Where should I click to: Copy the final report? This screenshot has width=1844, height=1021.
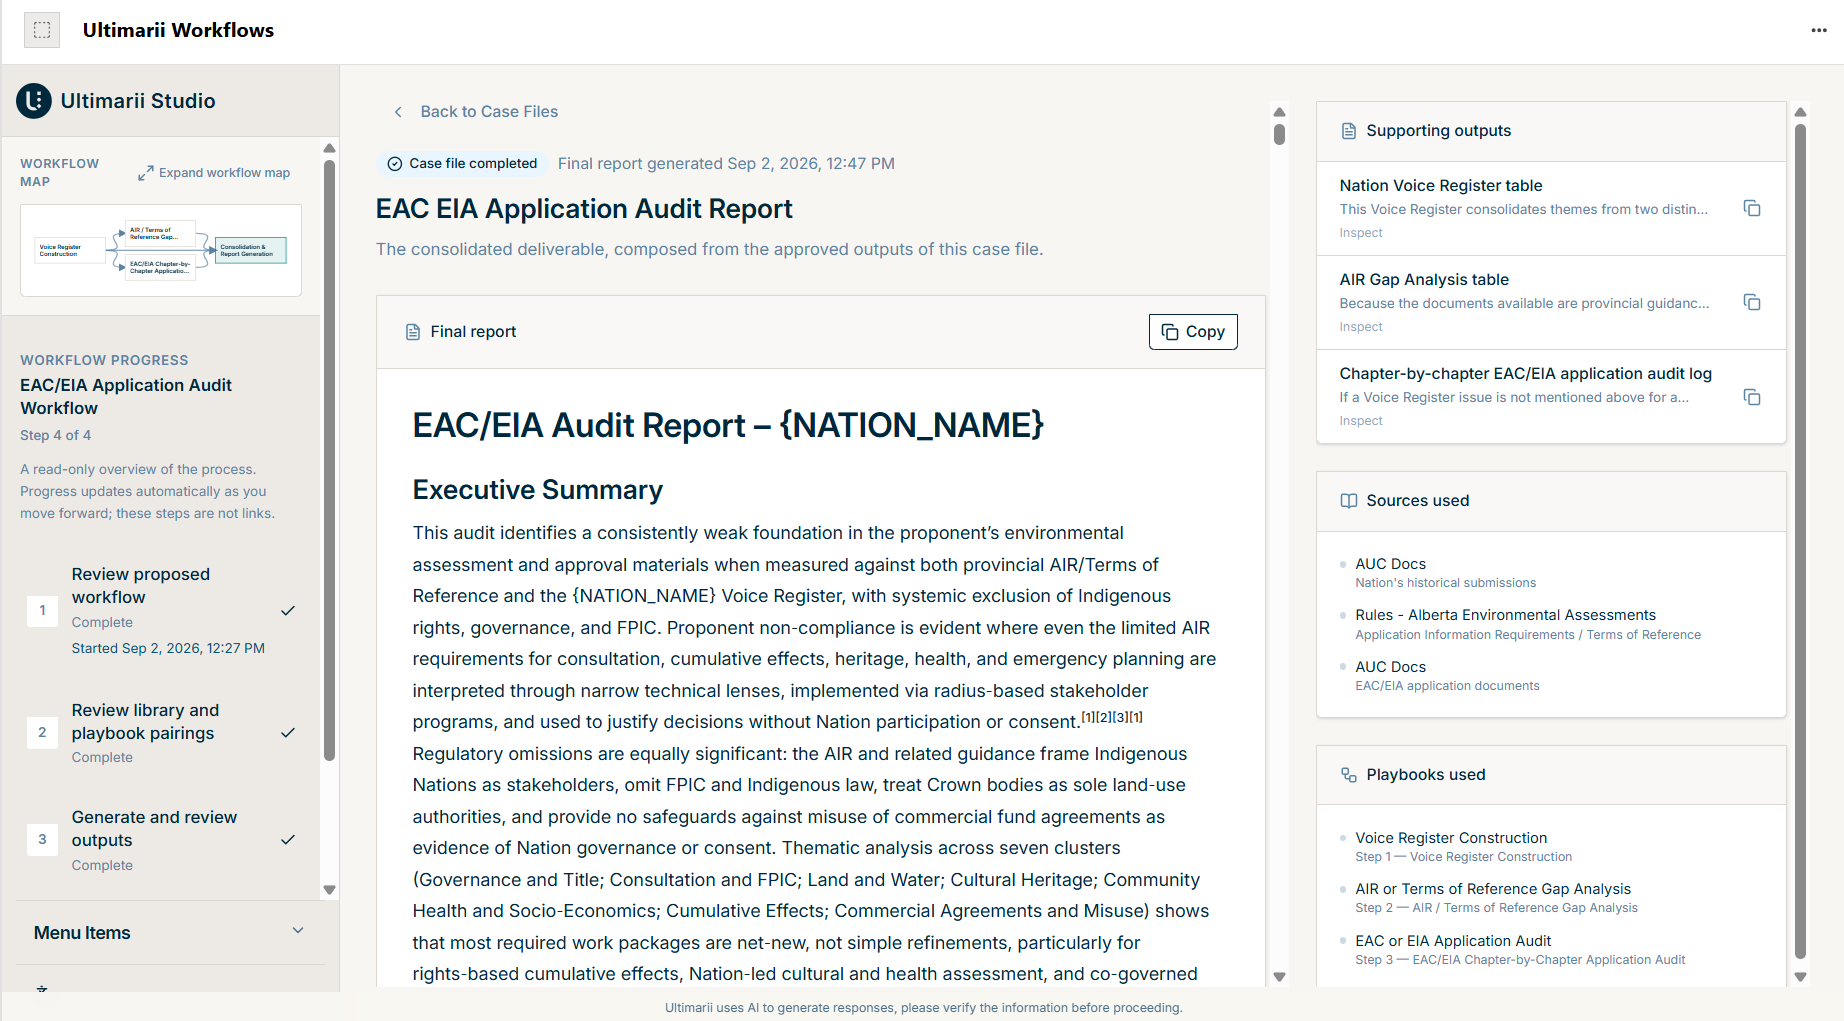click(x=1193, y=332)
